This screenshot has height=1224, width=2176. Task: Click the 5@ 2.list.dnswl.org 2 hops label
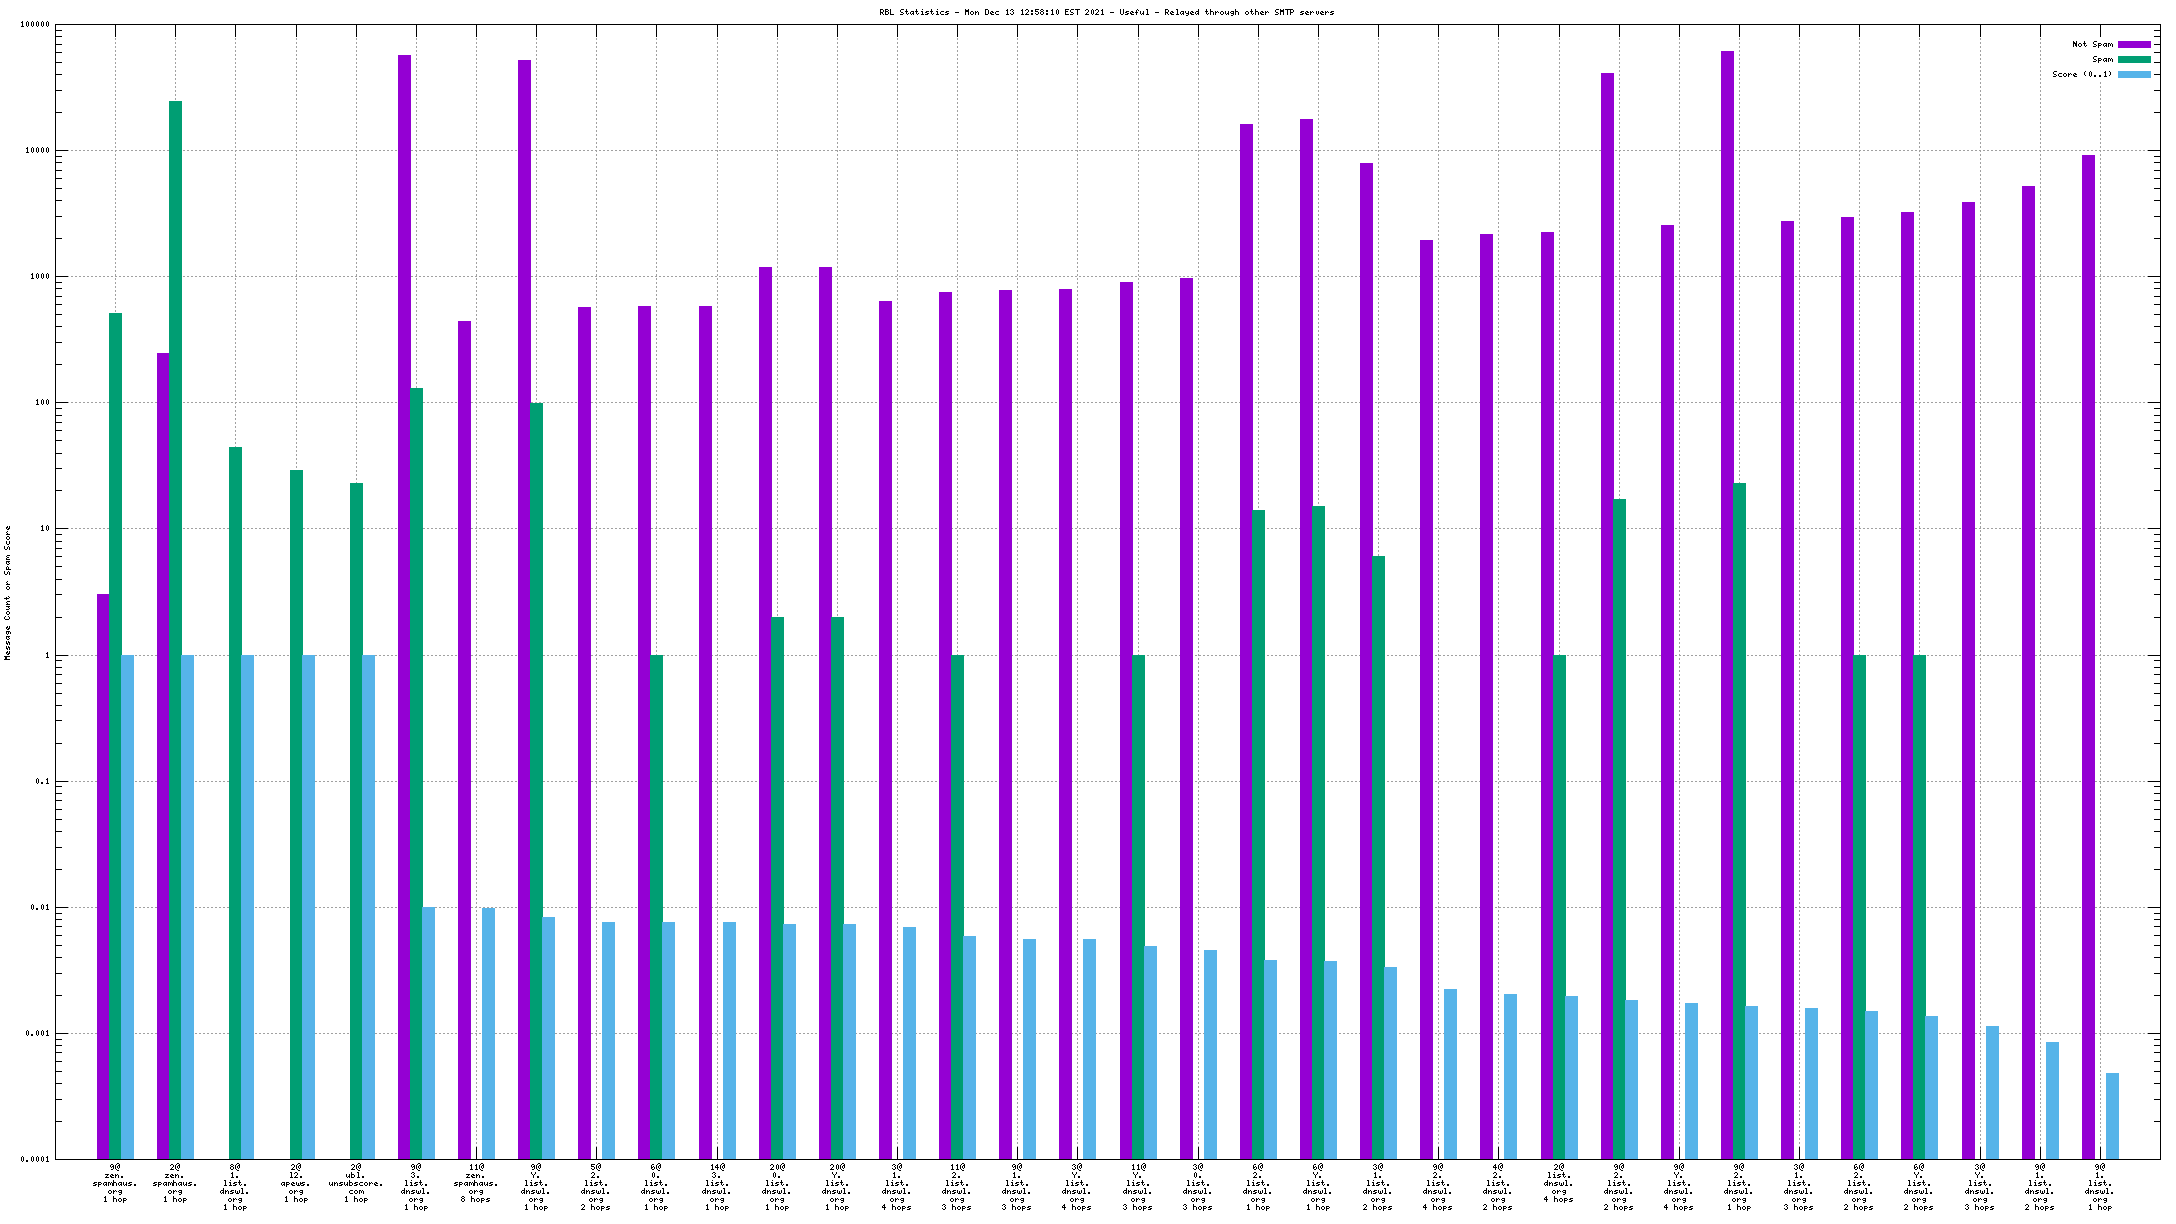pos(596,1187)
